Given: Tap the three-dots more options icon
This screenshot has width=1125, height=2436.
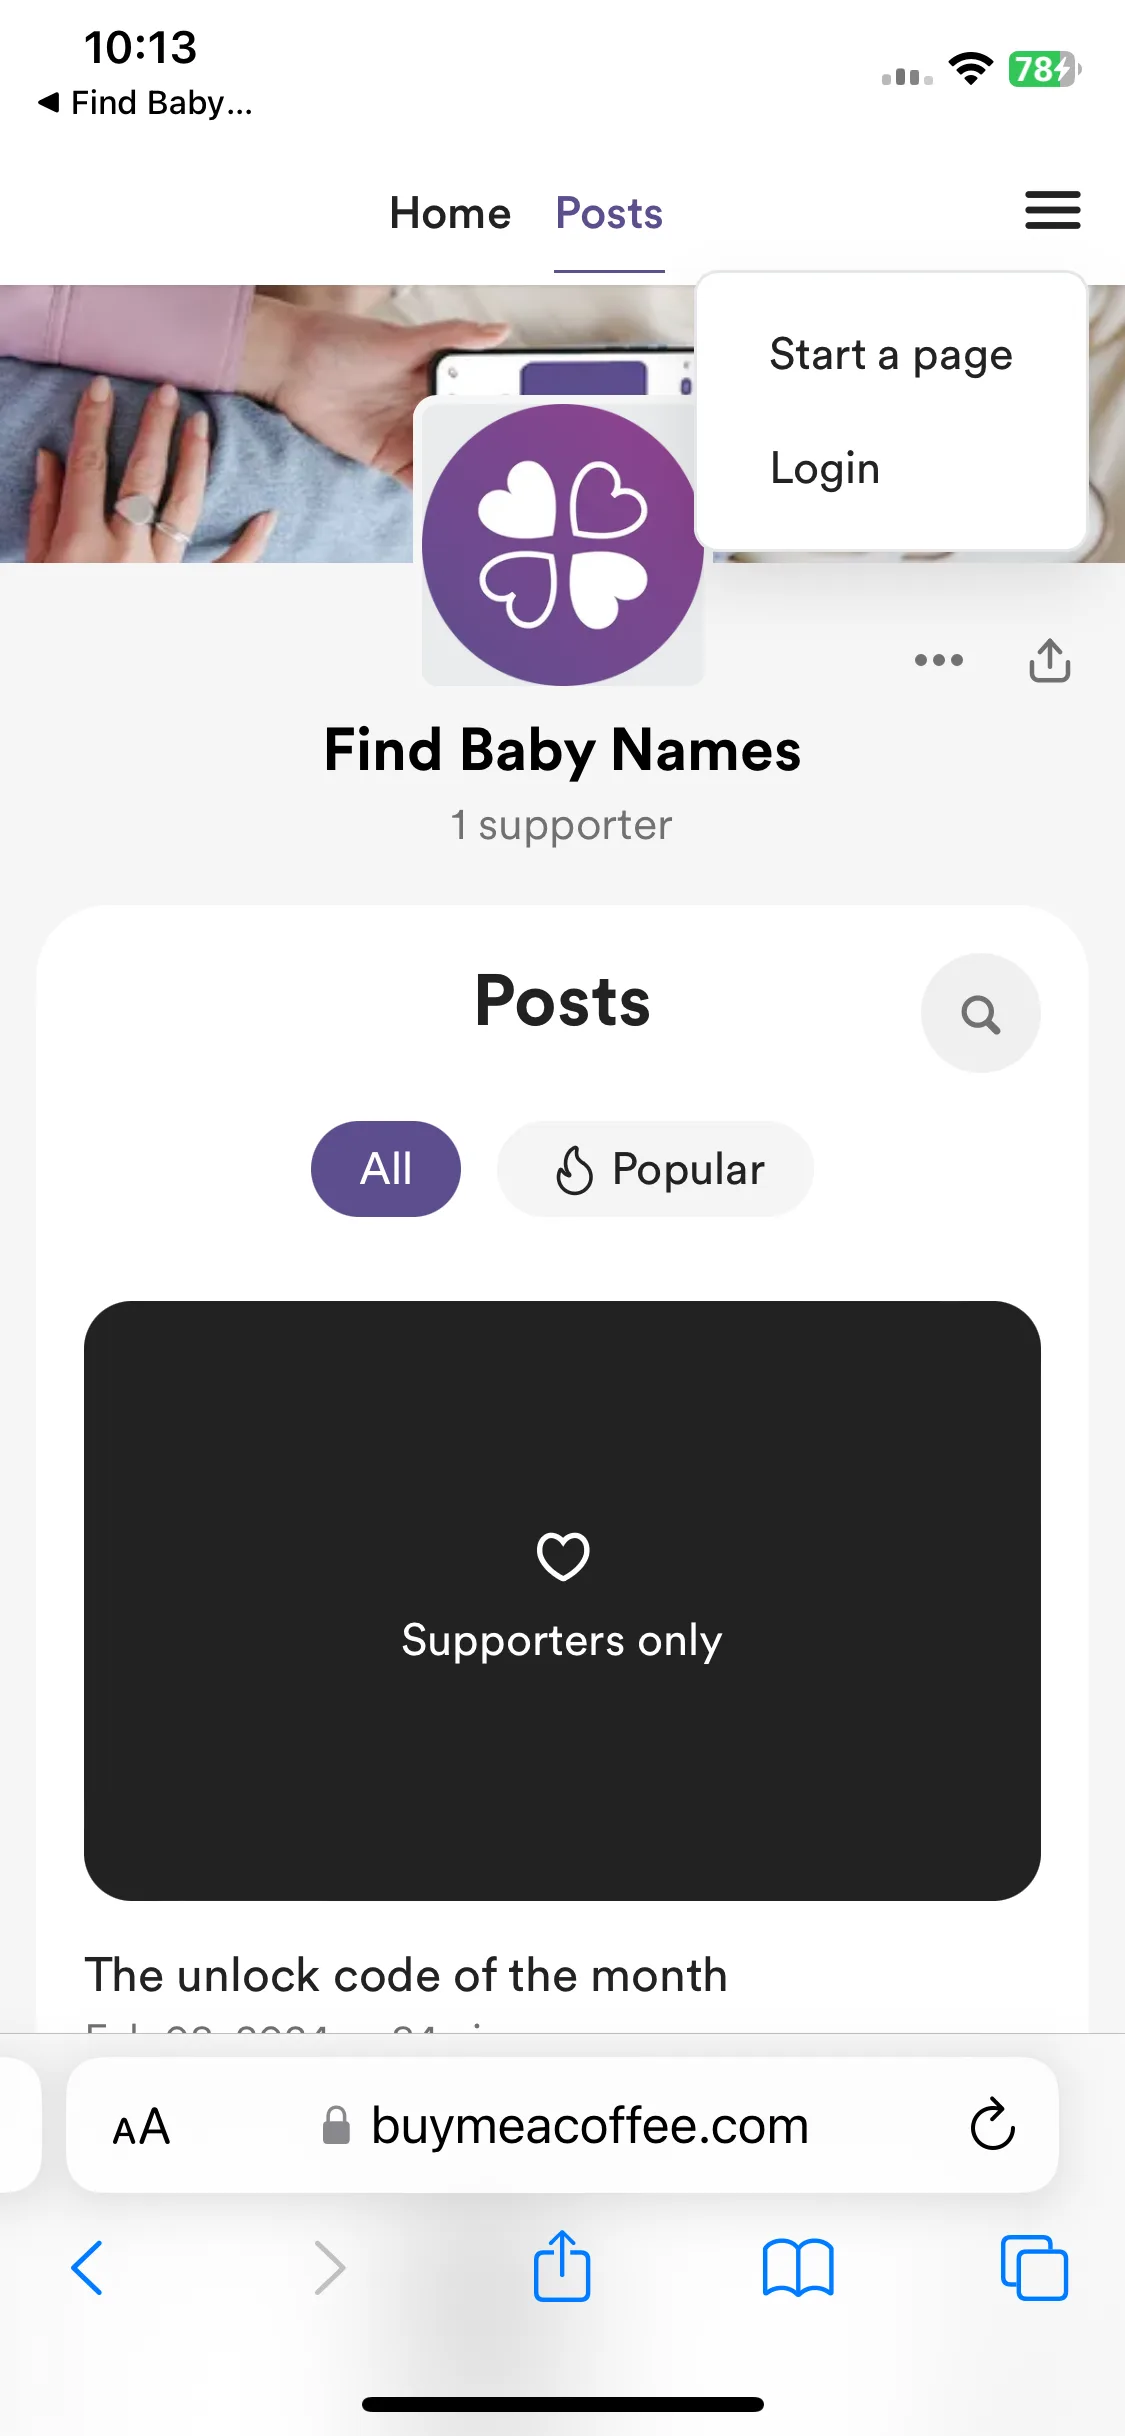Looking at the screenshot, I should 939,660.
